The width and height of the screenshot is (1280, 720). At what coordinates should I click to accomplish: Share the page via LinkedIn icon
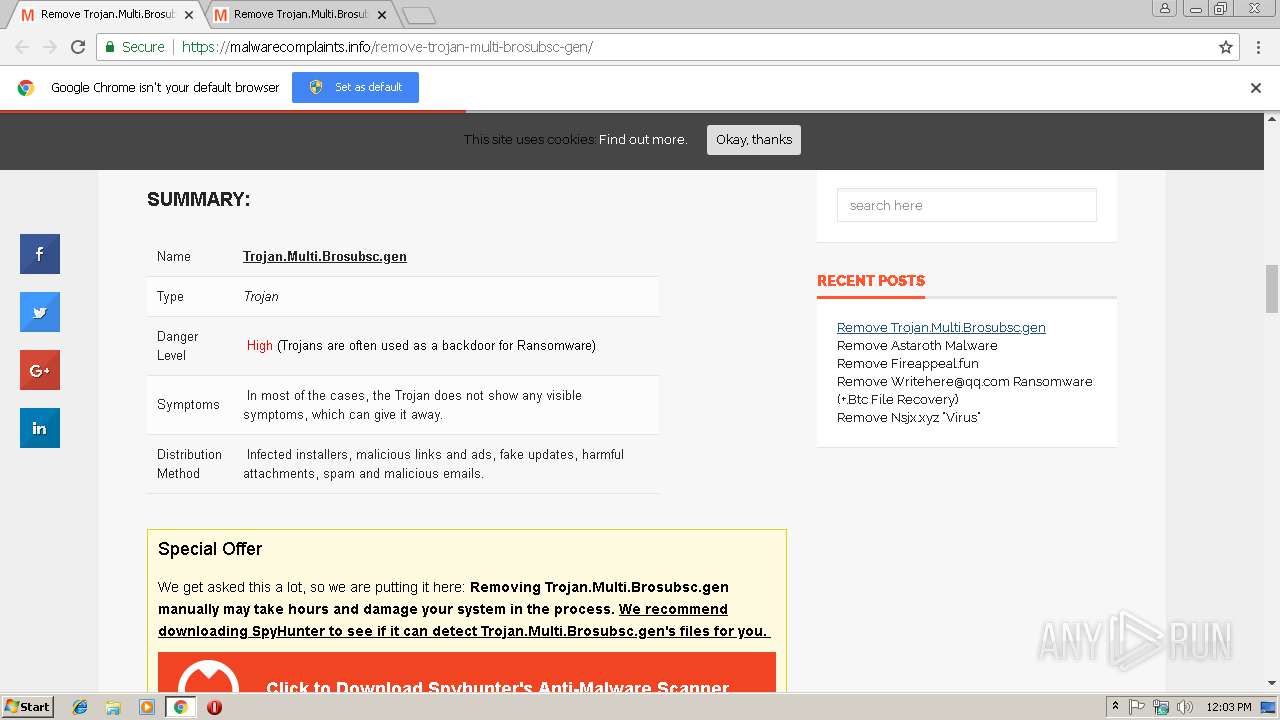[40, 428]
